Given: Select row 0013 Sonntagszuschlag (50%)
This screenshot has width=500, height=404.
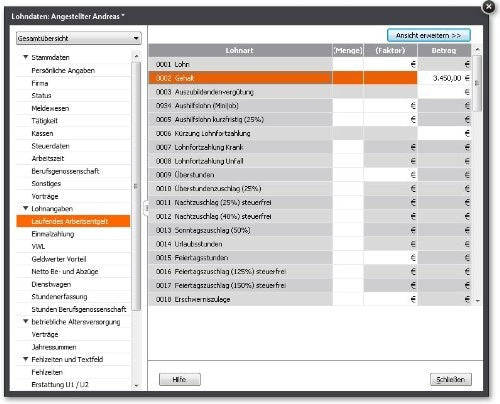Looking at the screenshot, I should 310,230.
